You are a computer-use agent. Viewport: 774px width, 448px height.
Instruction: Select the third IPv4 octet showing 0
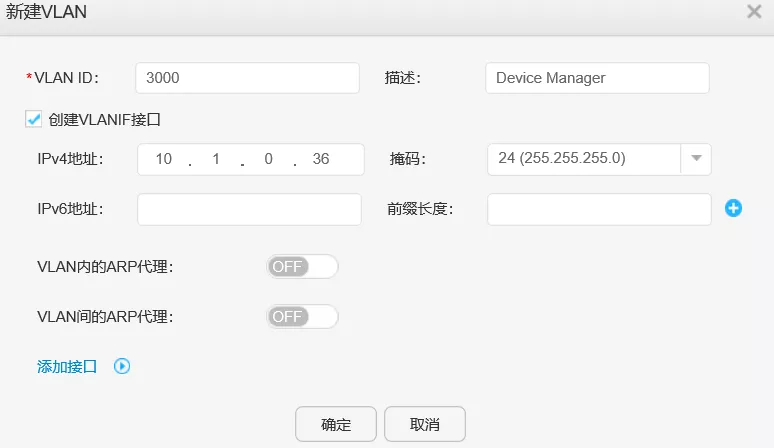point(268,160)
